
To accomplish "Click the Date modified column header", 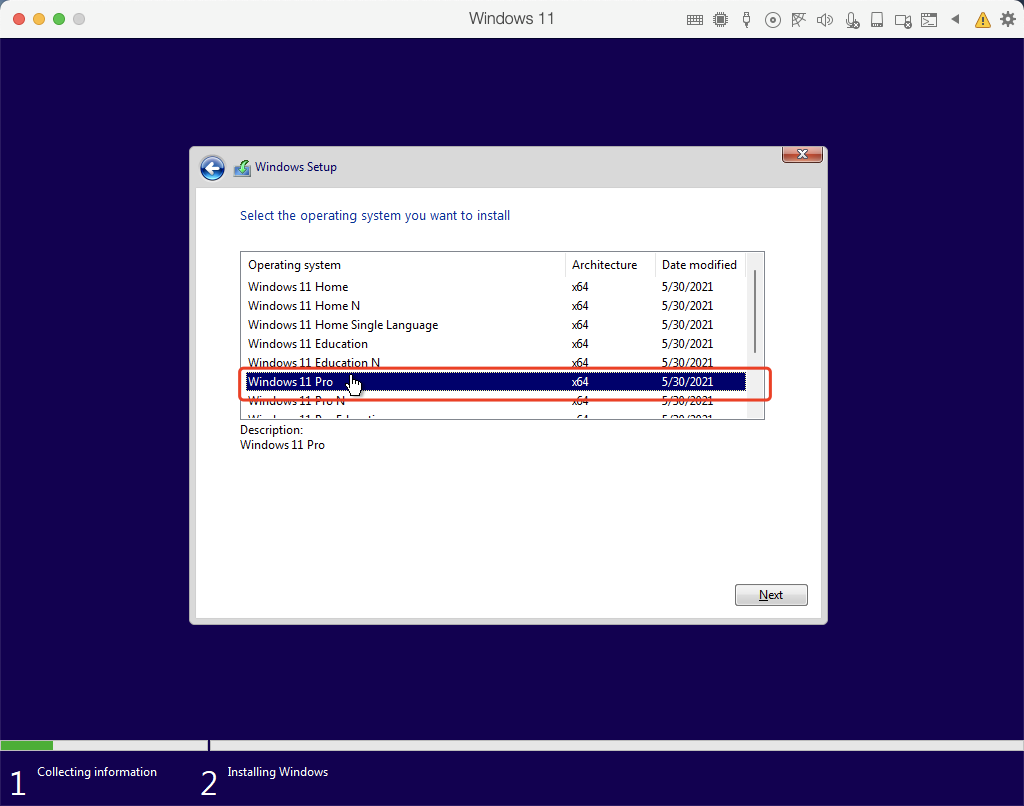I will click(x=700, y=265).
